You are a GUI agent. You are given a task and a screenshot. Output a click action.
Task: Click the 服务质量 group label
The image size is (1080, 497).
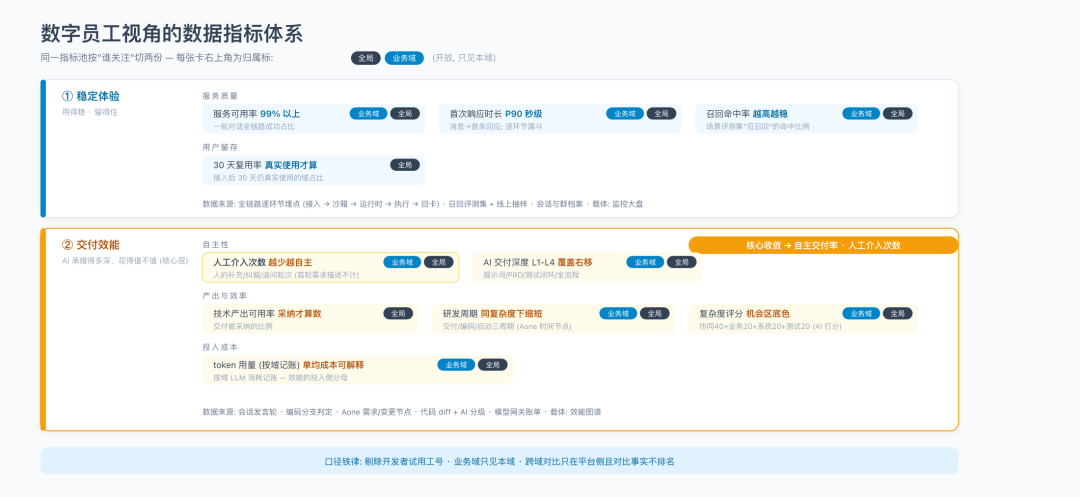click(220, 96)
